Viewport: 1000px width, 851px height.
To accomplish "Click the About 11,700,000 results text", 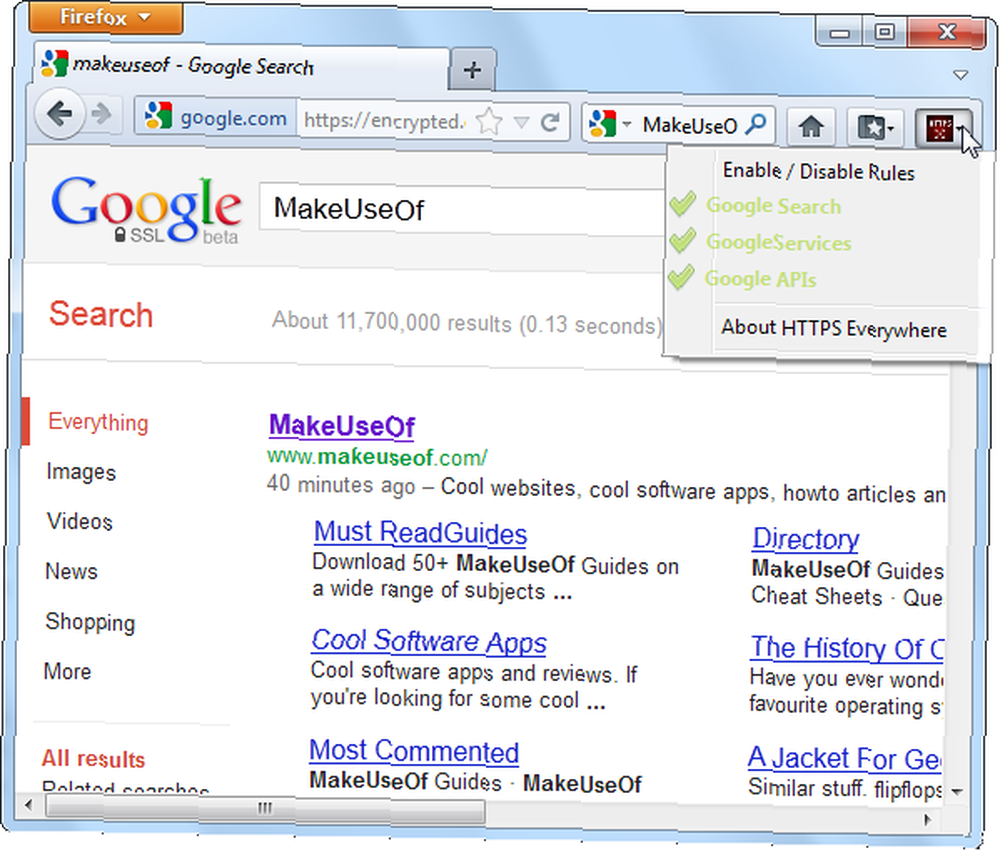I will (468, 323).
